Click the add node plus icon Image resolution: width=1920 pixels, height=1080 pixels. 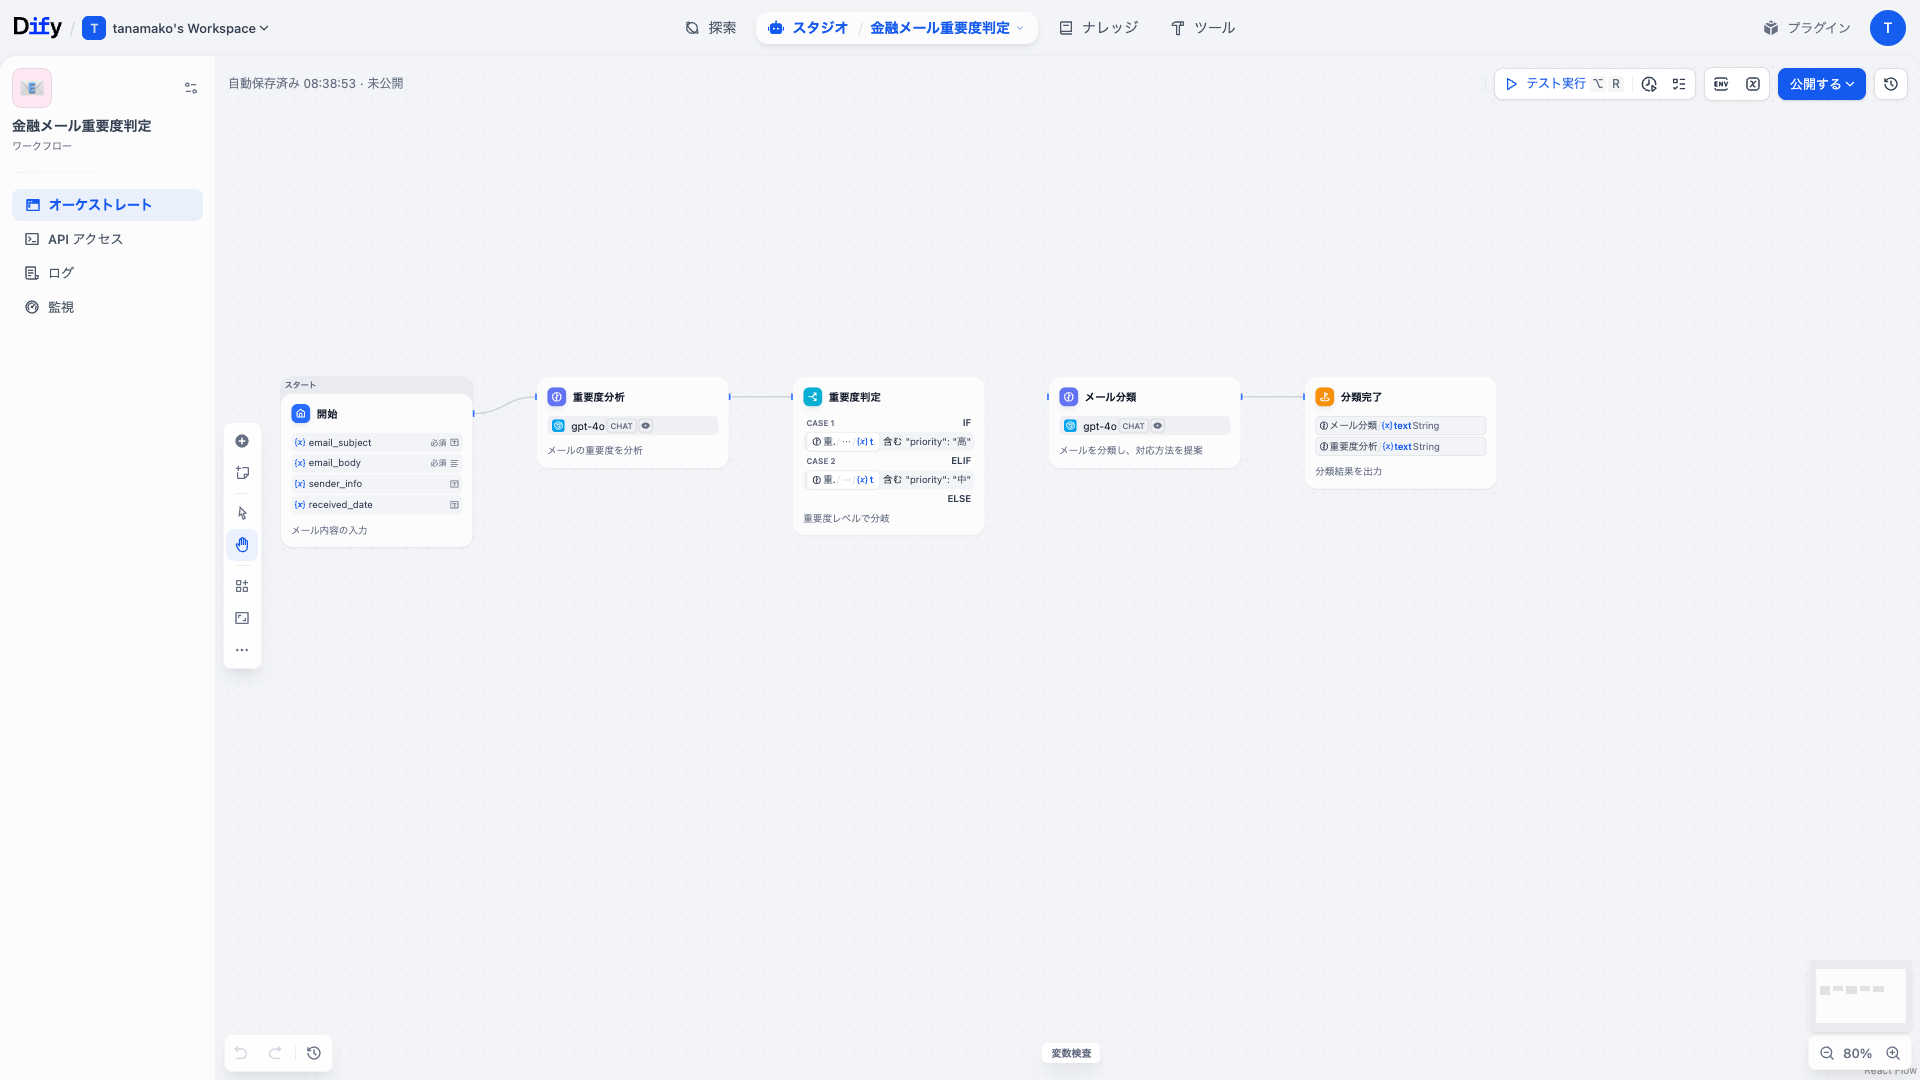point(241,440)
